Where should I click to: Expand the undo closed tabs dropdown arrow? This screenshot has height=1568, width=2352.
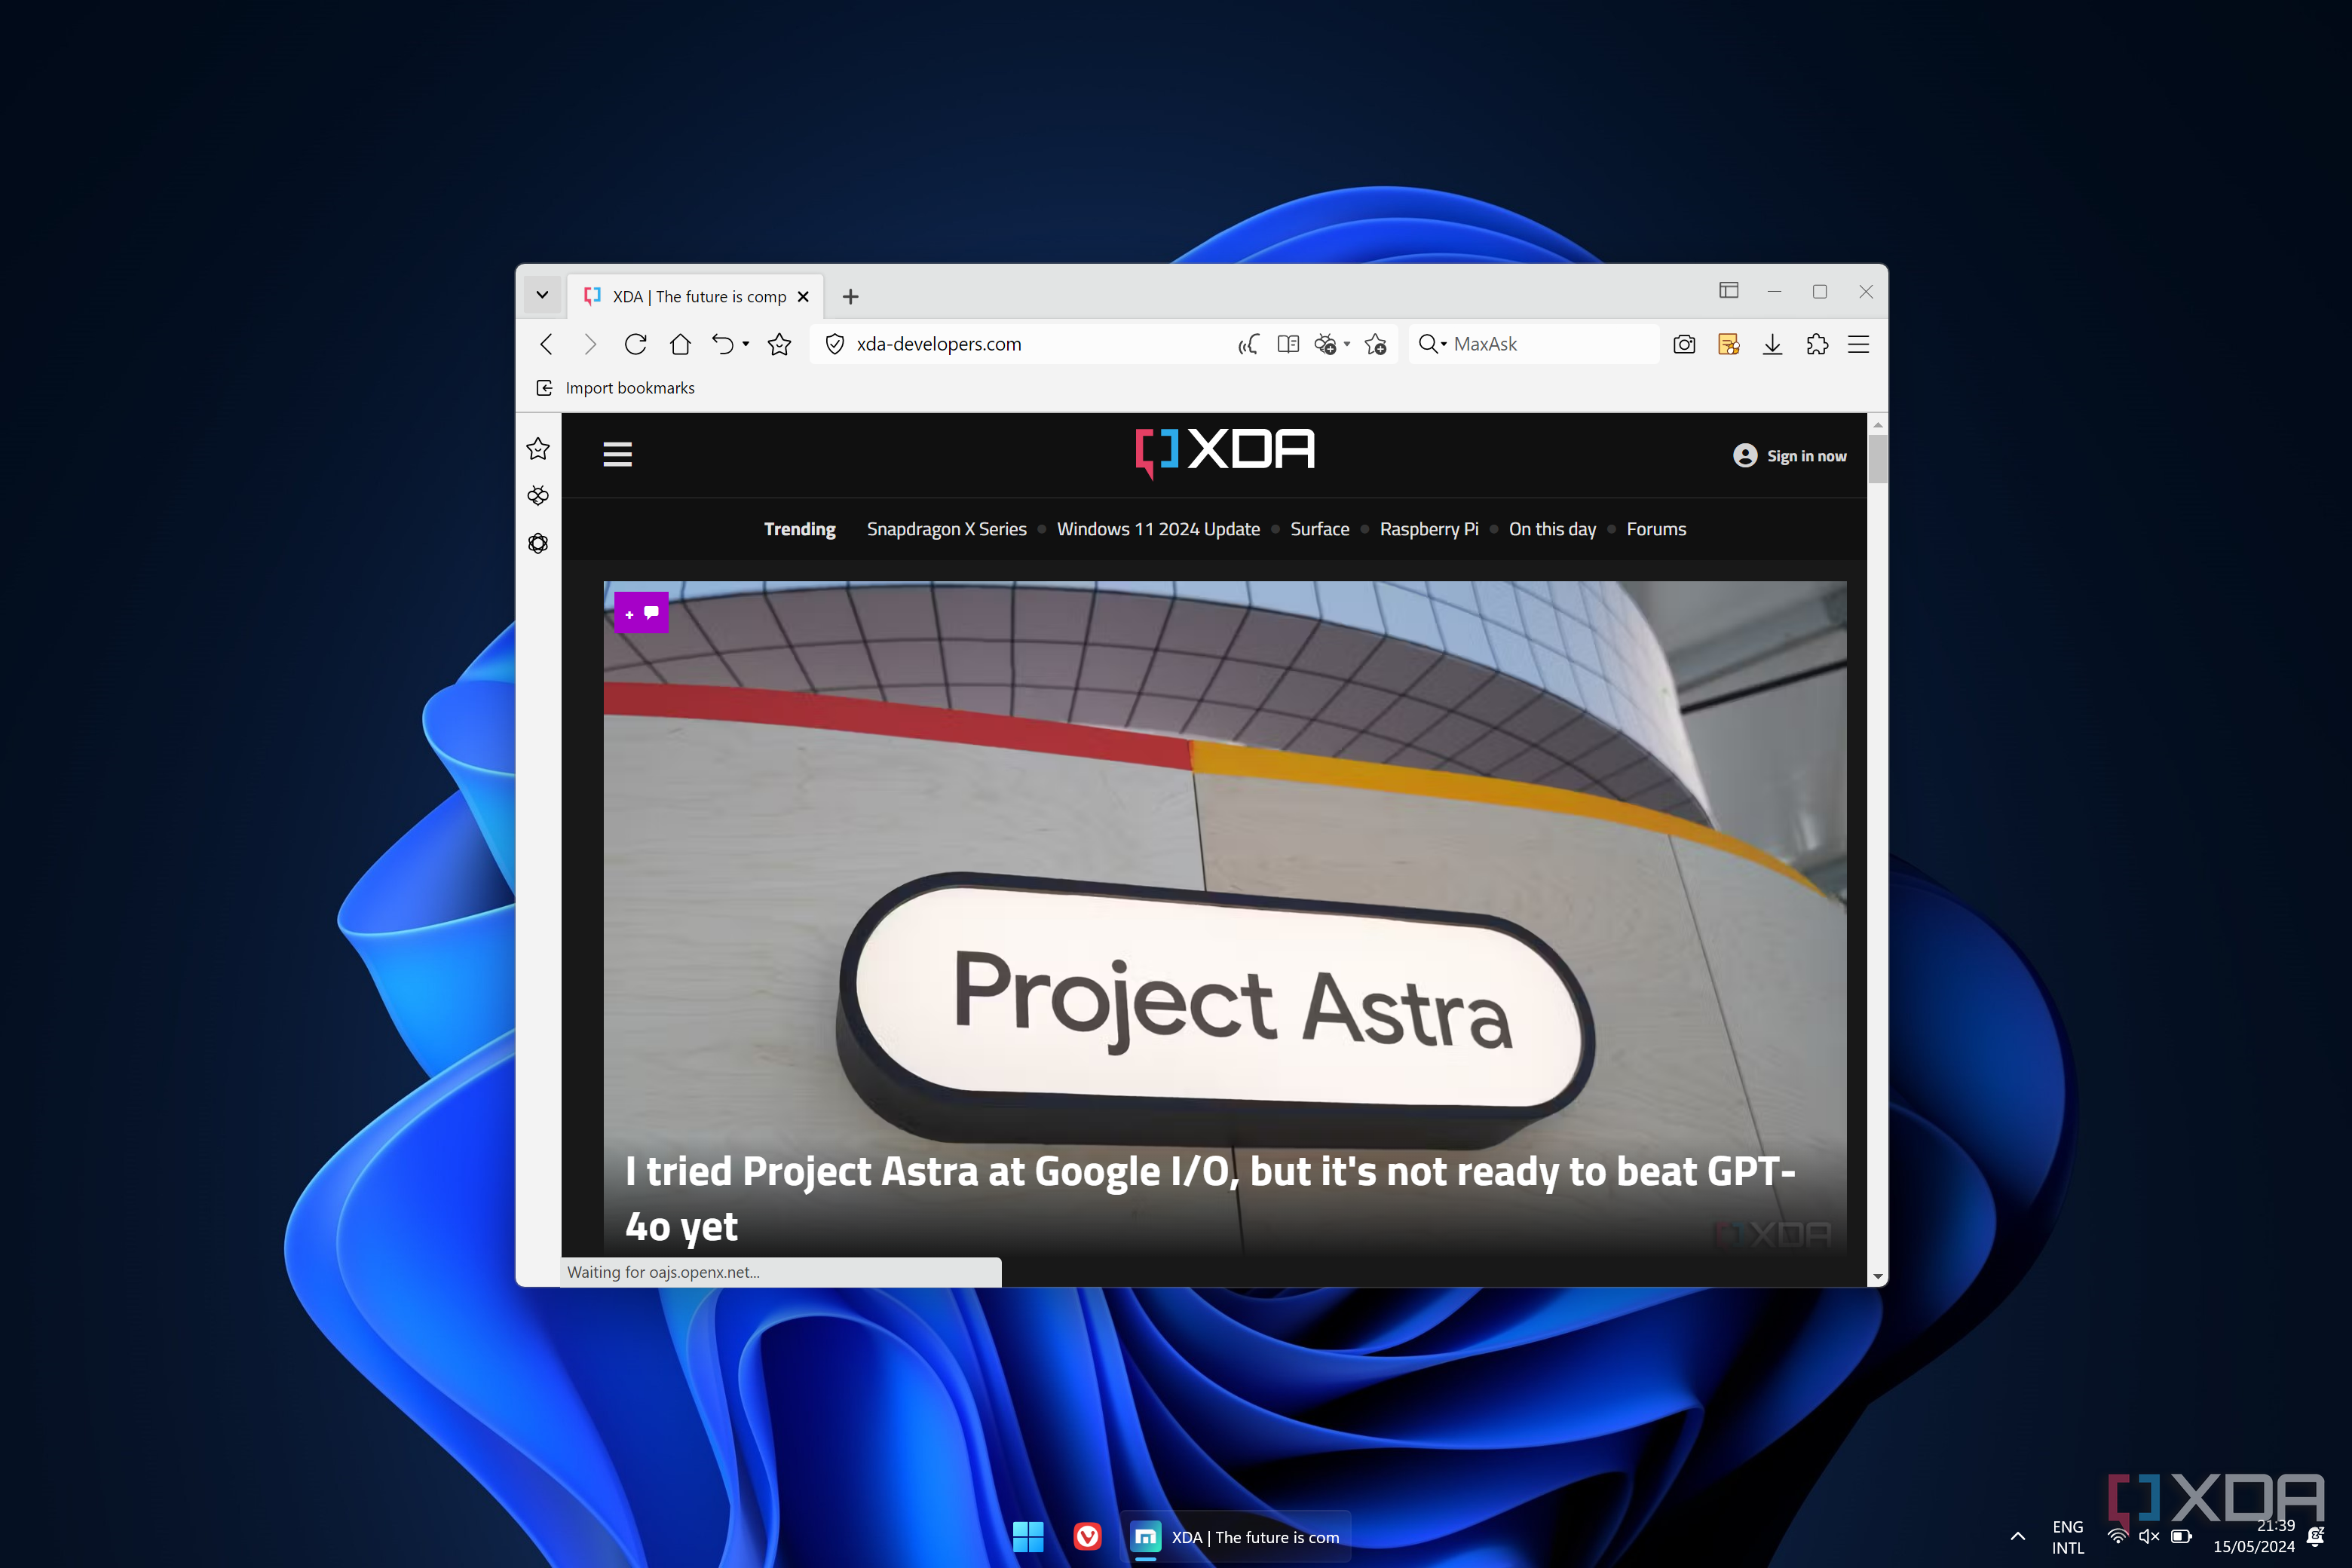(x=746, y=344)
